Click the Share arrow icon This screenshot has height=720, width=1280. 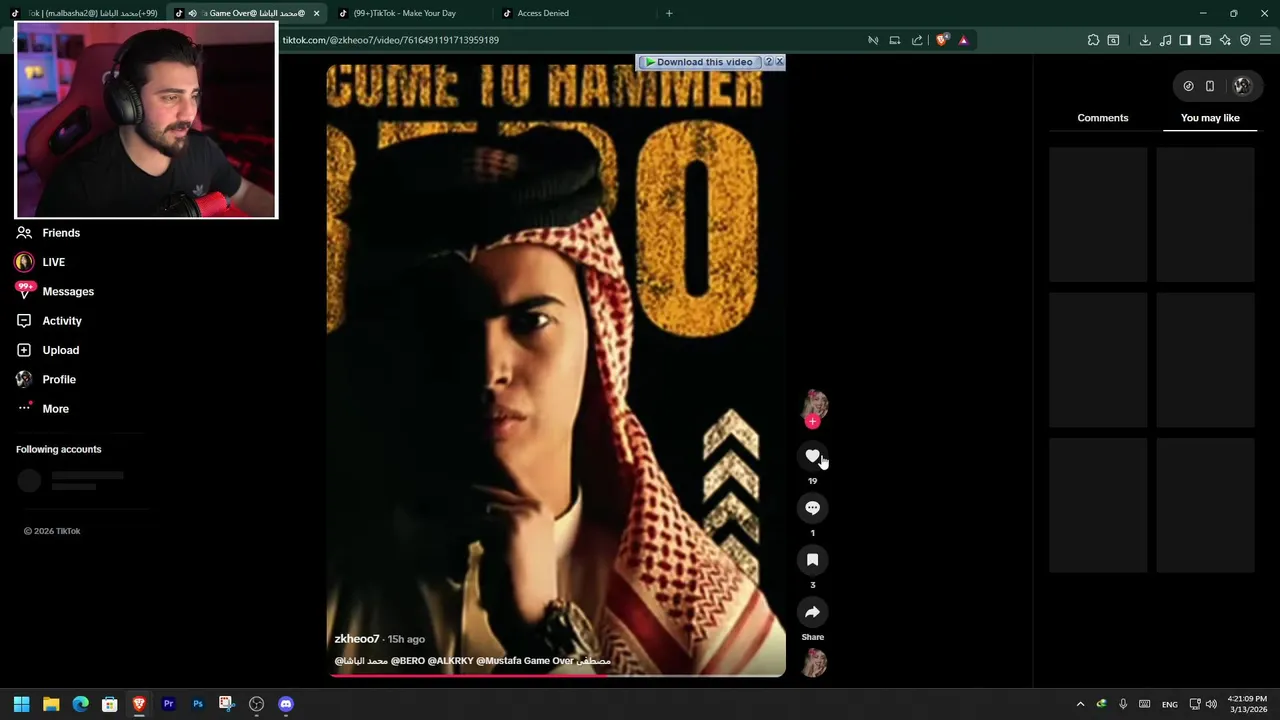812,612
